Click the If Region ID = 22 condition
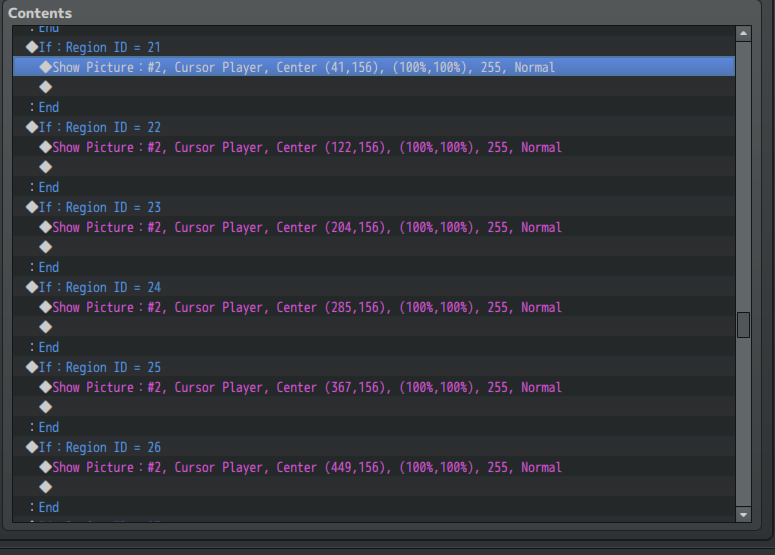This screenshot has height=555, width=775. pyautogui.click(x=98, y=127)
